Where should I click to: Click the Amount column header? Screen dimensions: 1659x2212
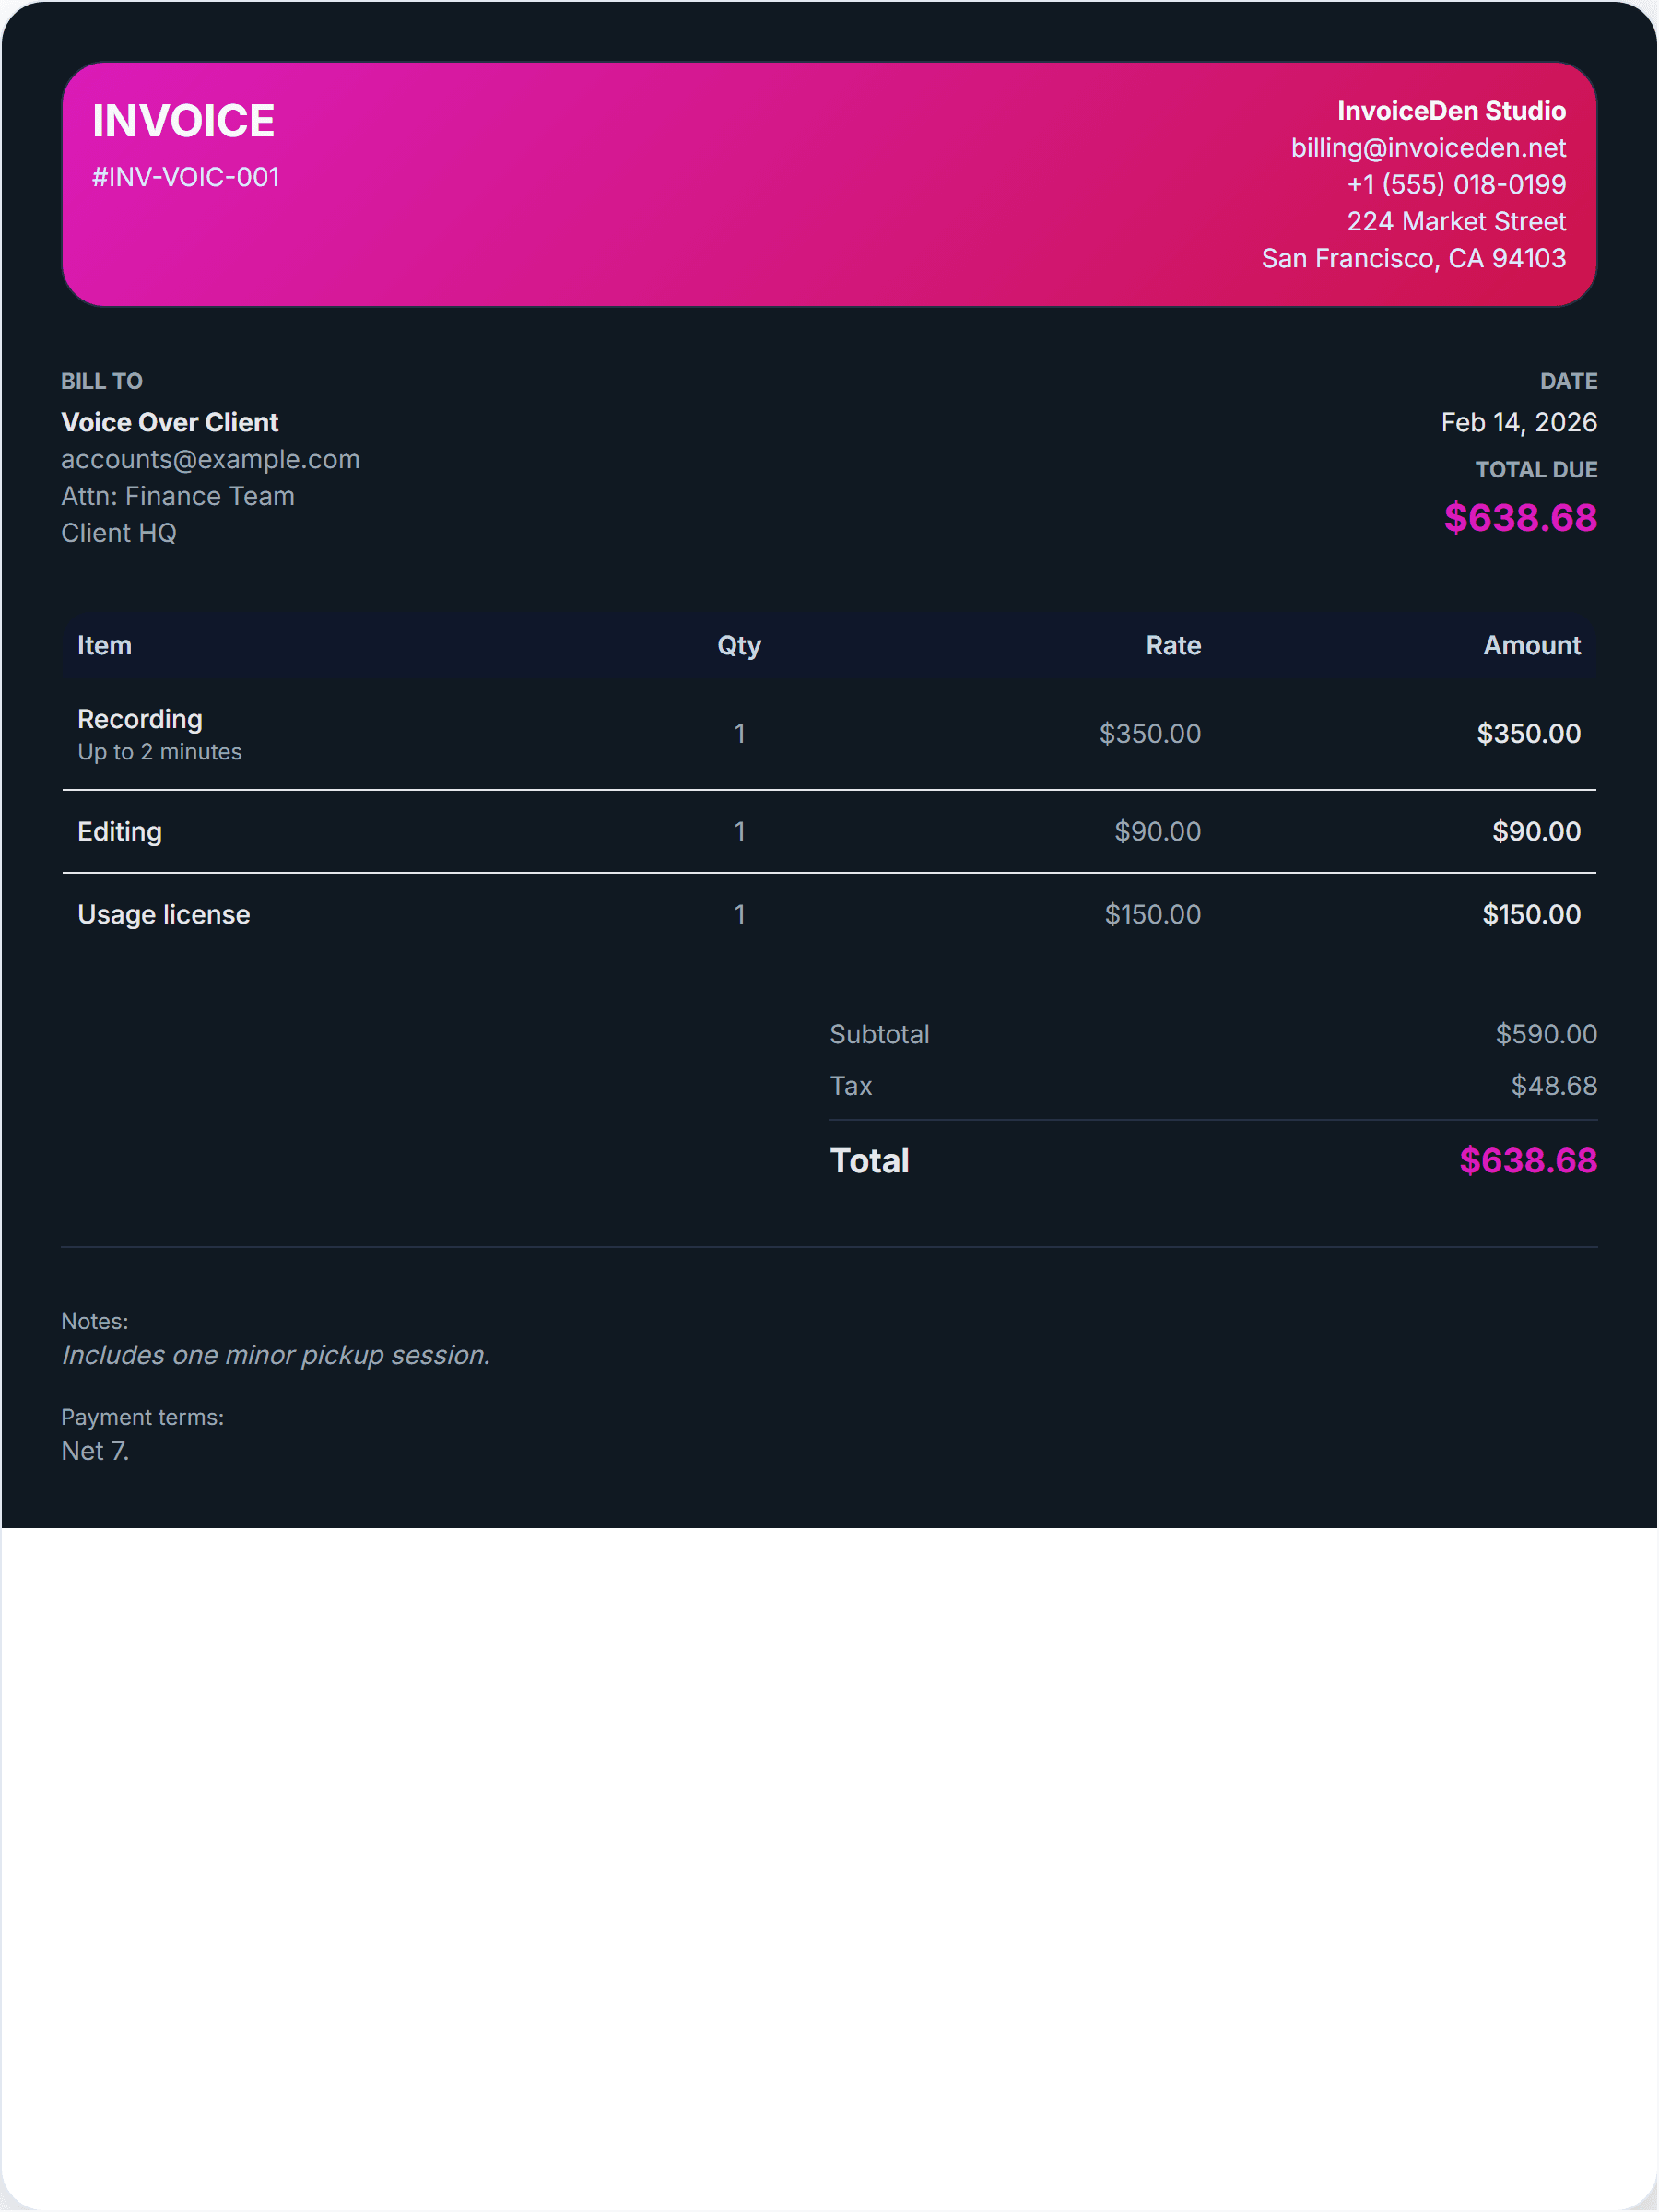(x=1530, y=646)
